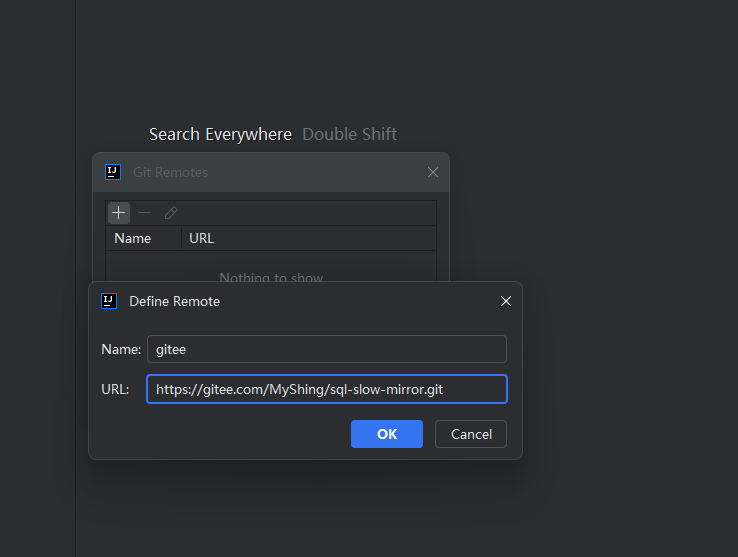
Task: Click the Git Remotes title text
Action: click(x=171, y=172)
